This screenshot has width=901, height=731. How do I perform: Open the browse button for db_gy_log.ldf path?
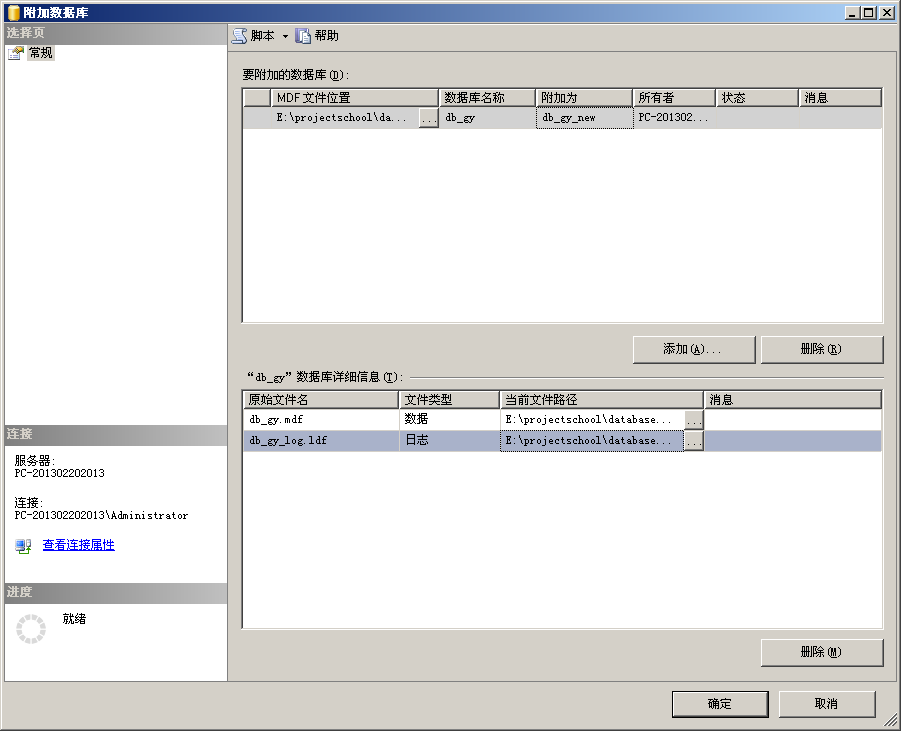pos(694,440)
